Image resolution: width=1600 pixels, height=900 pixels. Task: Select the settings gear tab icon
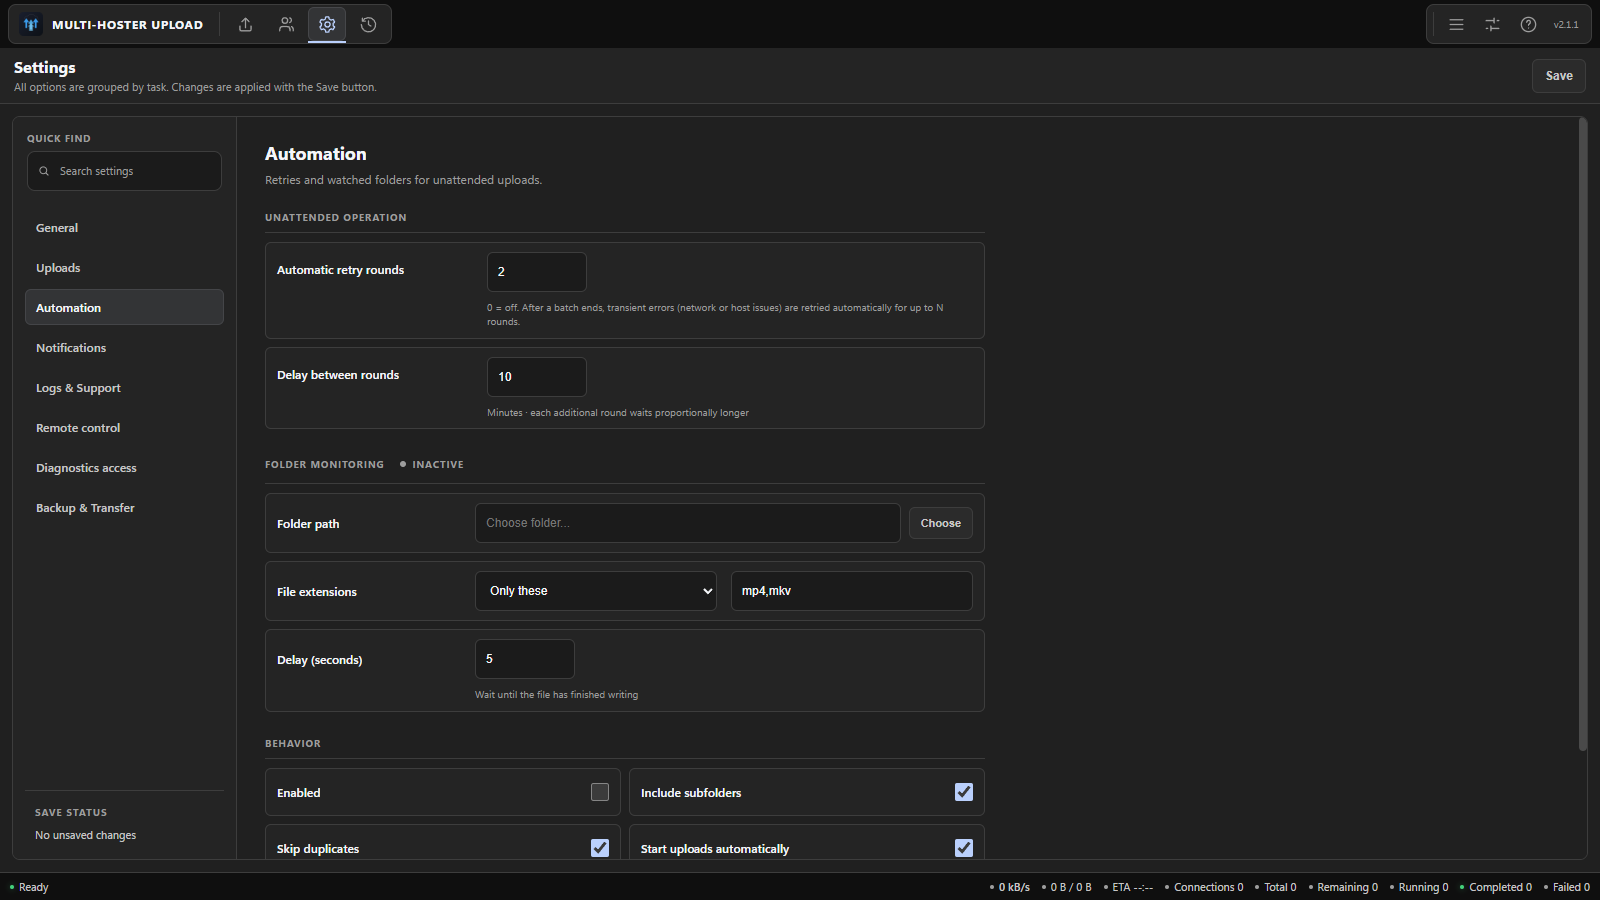327,25
